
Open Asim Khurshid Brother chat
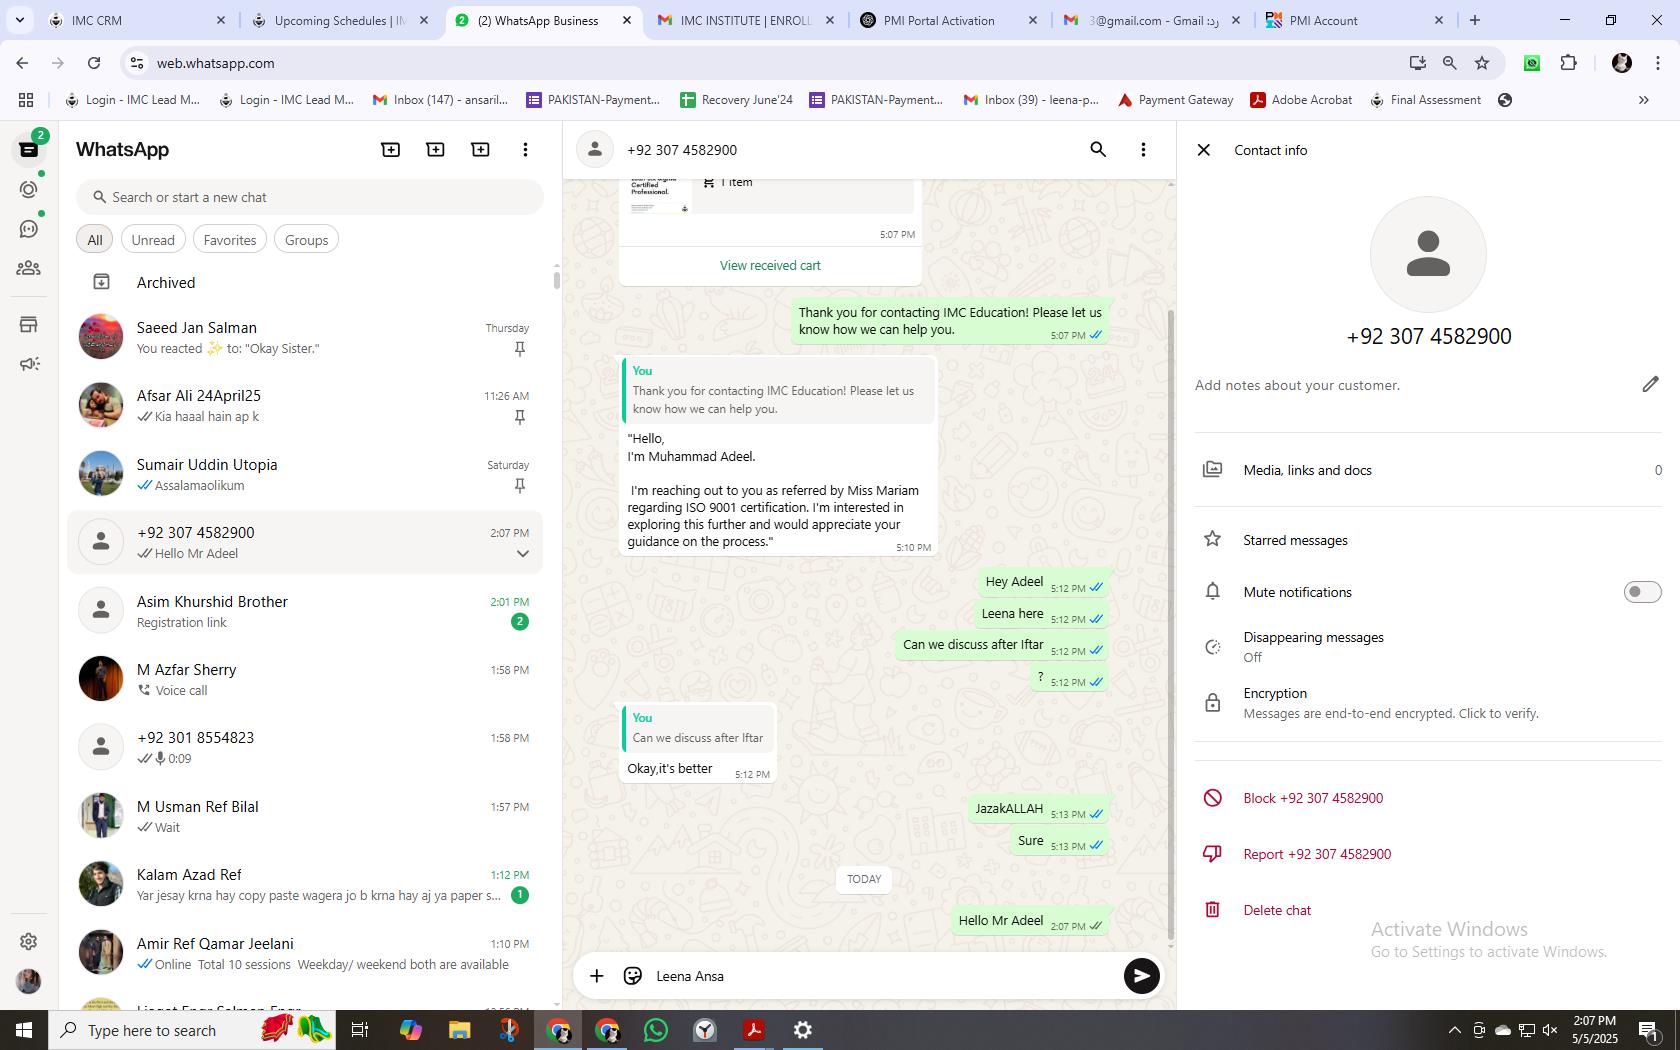(x=305, y=611)
